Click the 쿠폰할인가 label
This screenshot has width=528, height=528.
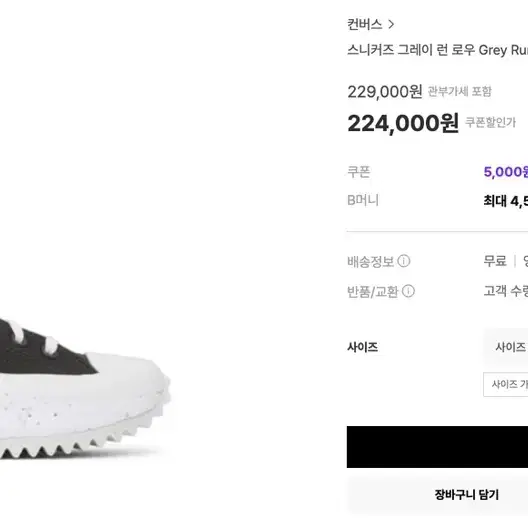[491, 122]
